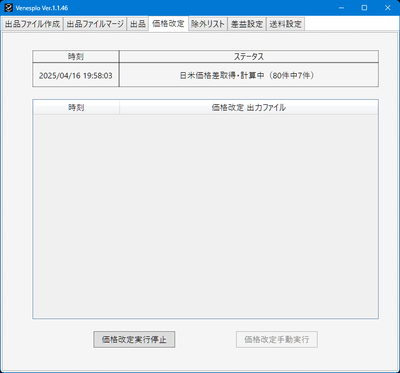This screenshot has width=400, height=373.
Task: Open the 出品ファイル作成 tab
Action: (x=32, y=24)
